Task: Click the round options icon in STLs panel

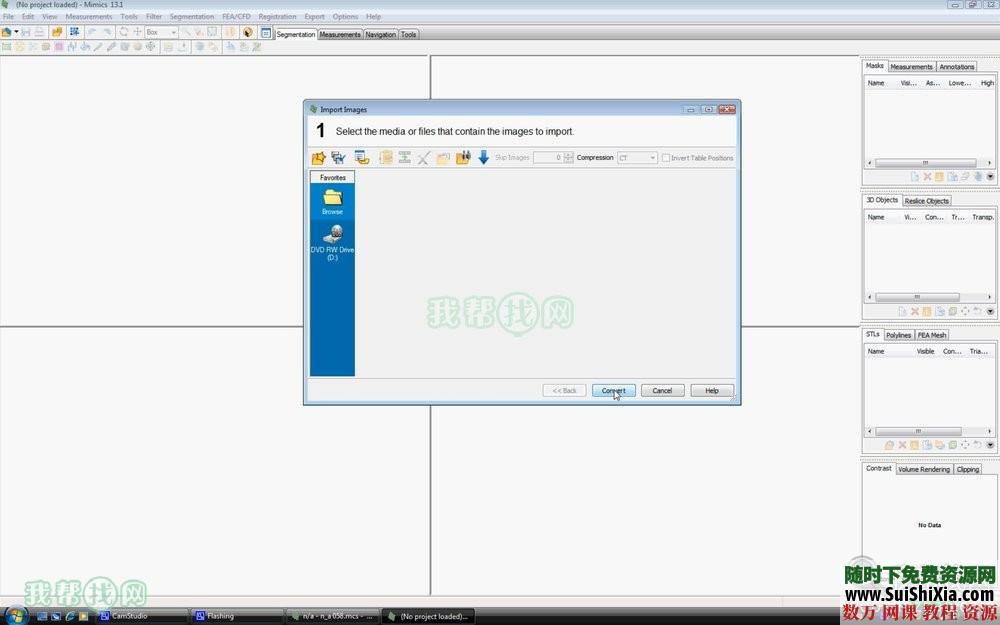Action: (990, 445)
